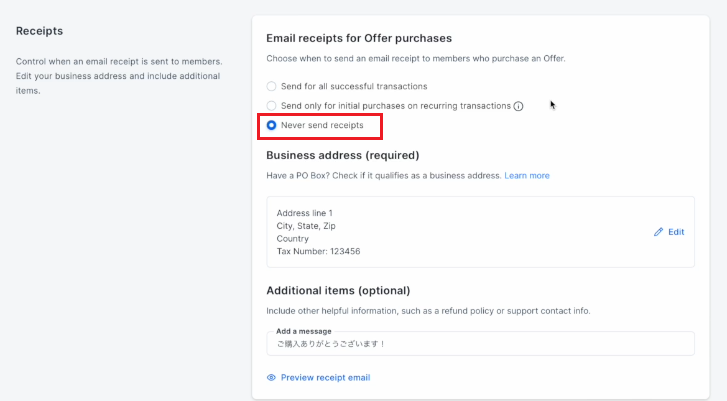This screenshot has width=727, height=401.
Task: Click the "Address line 1" text
Action: 305,213
